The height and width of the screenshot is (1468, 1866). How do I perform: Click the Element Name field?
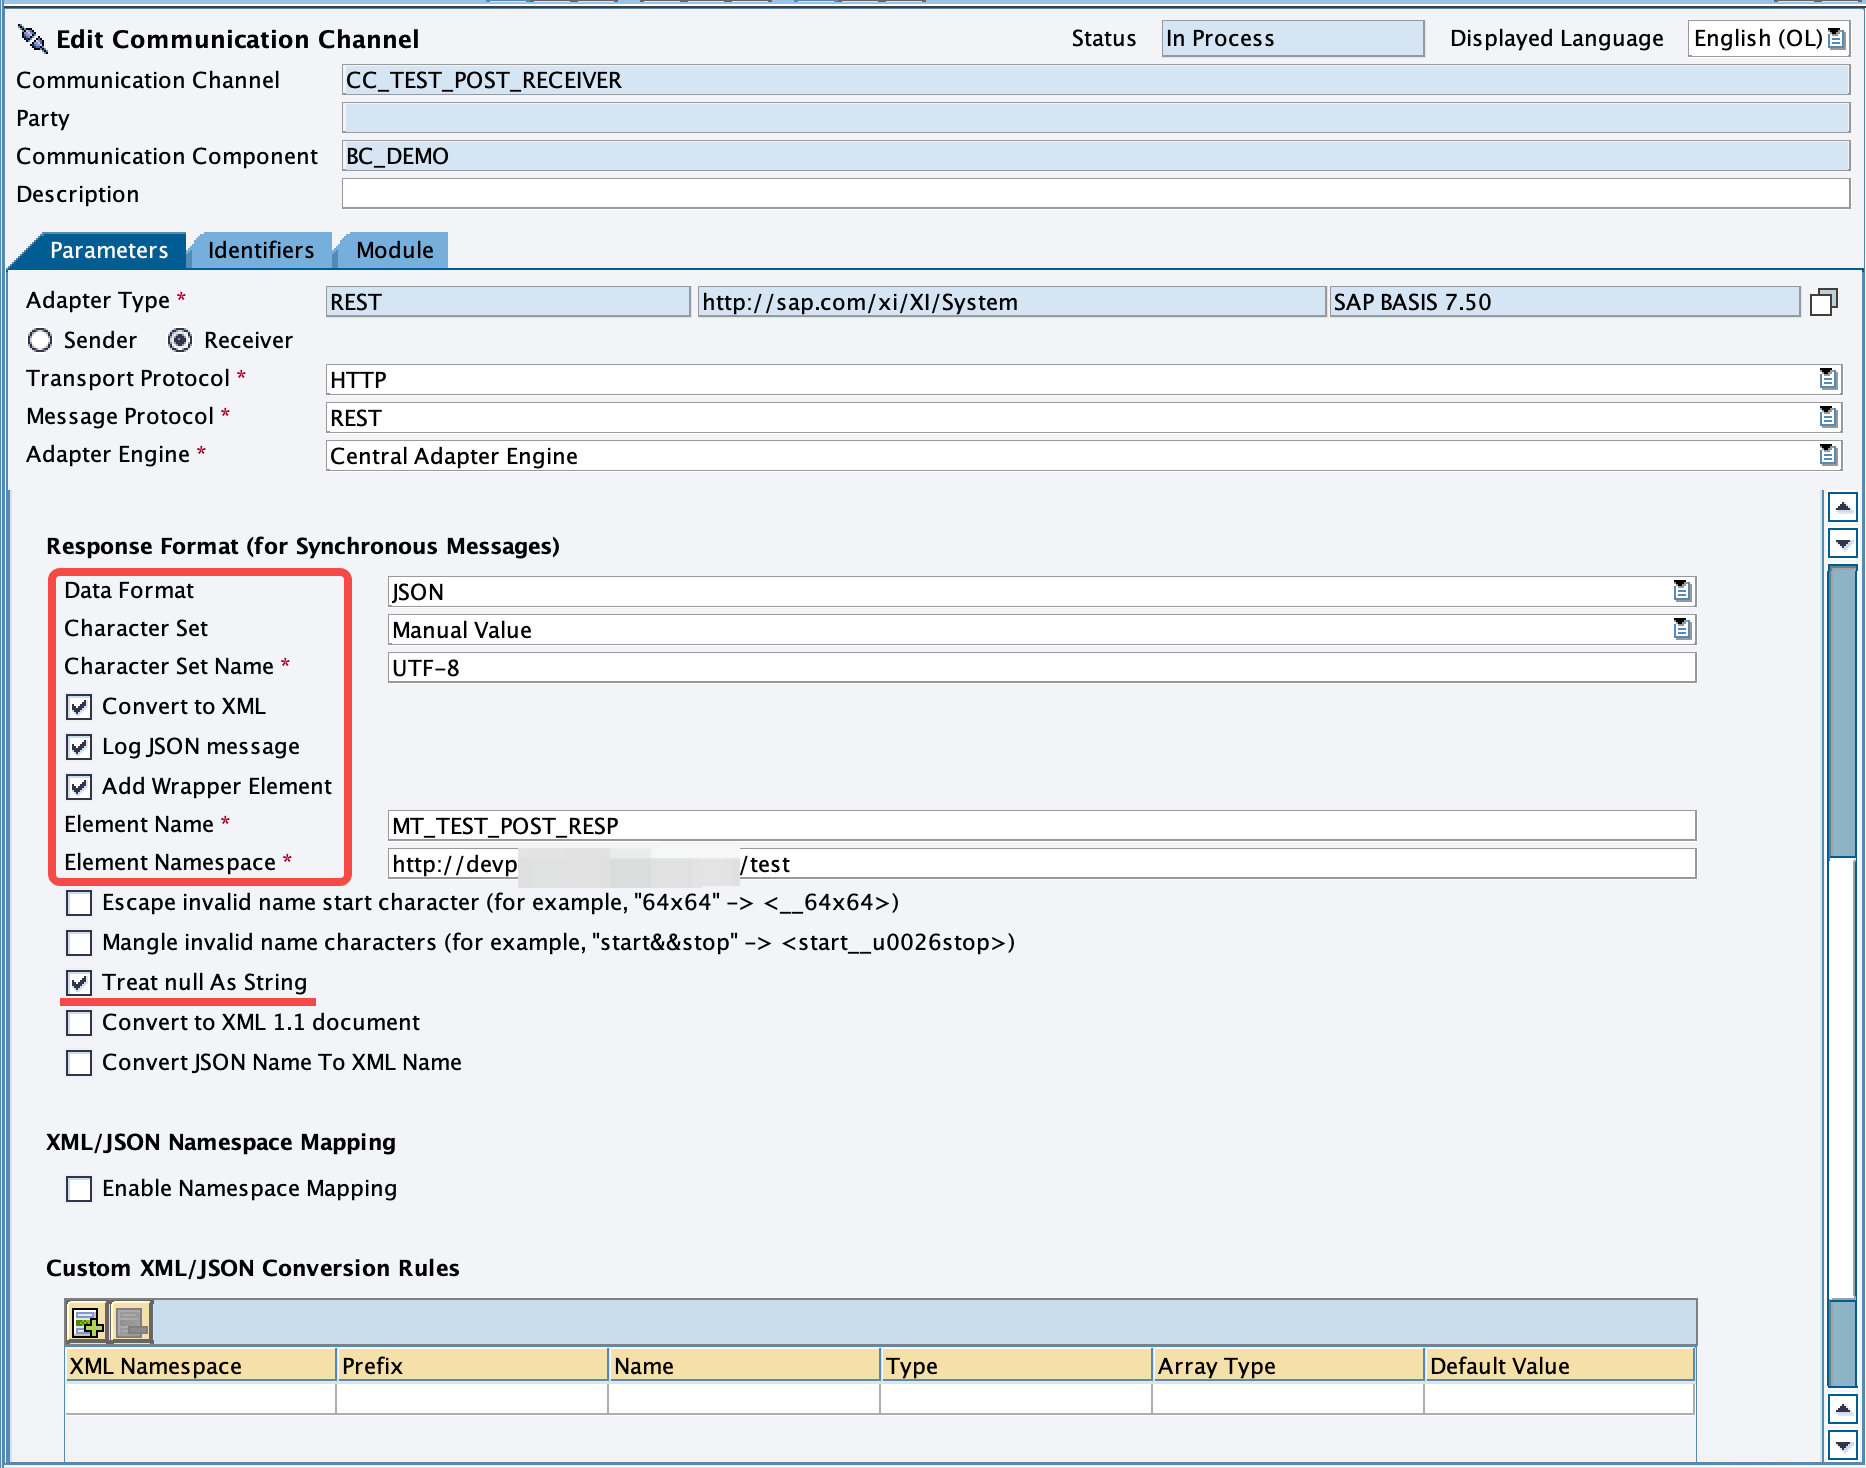[x=1042, y=826]
